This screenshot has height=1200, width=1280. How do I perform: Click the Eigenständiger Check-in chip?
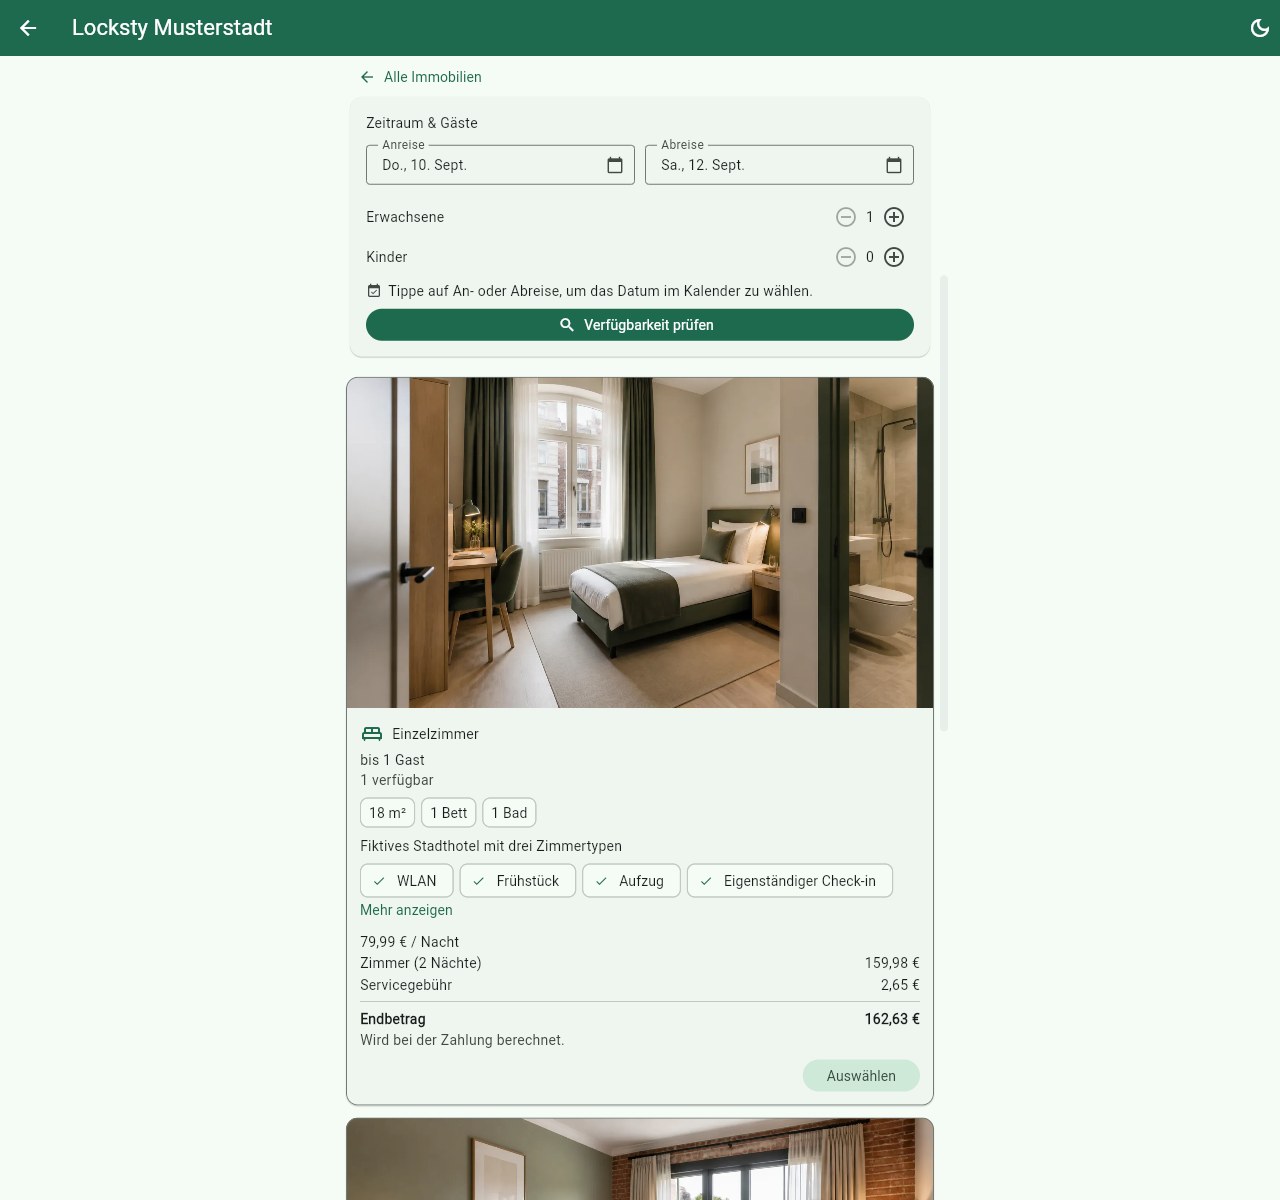coord(790,881)
